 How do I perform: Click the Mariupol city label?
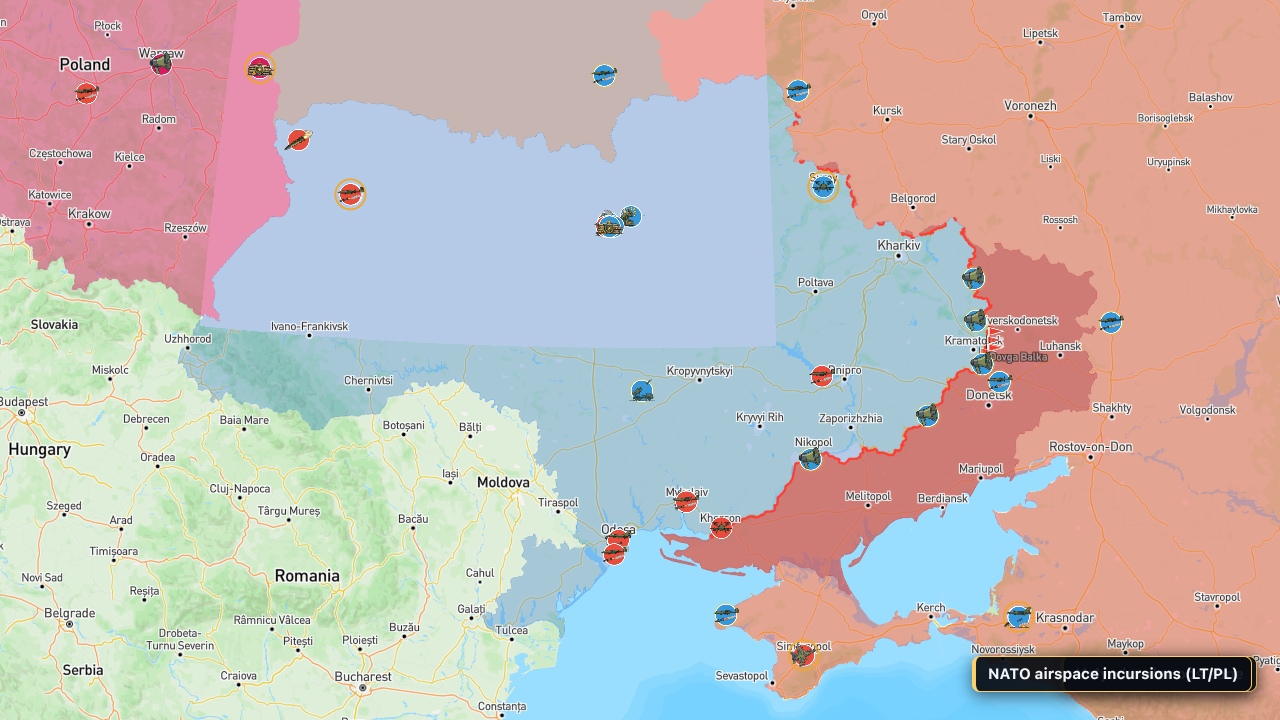click(x=980, y=468)
